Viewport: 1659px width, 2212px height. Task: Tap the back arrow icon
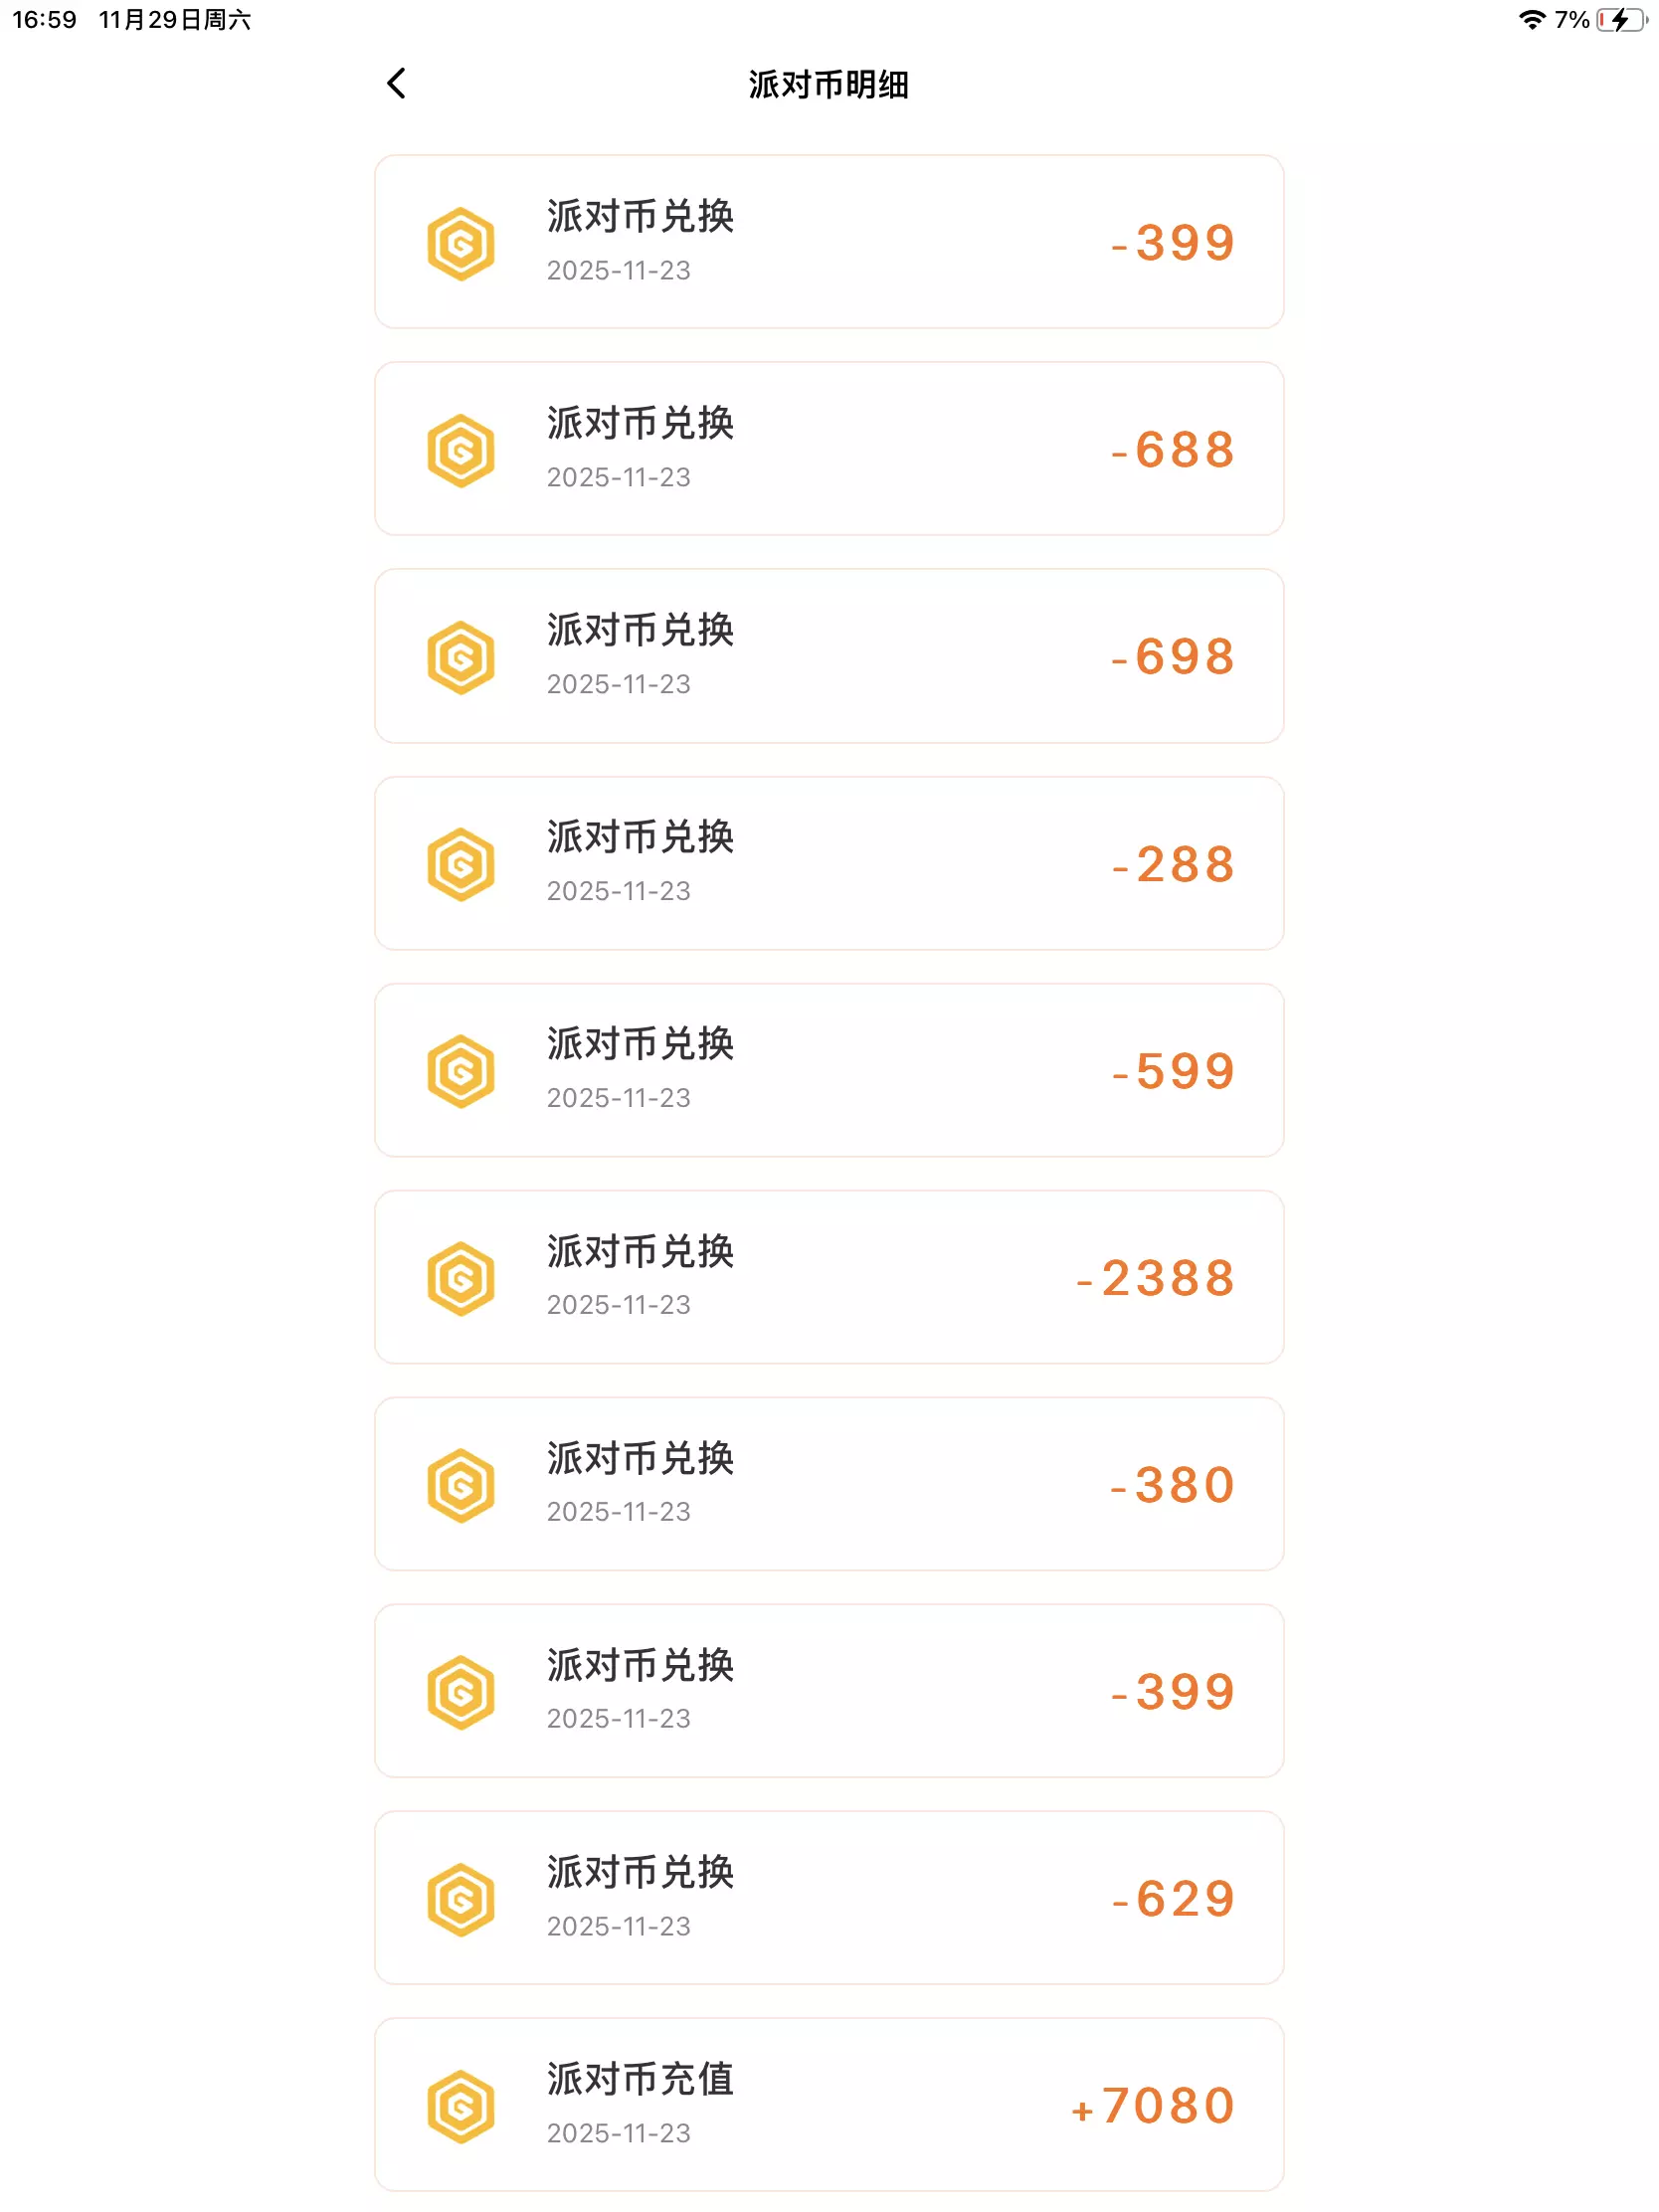coord(397,84)
